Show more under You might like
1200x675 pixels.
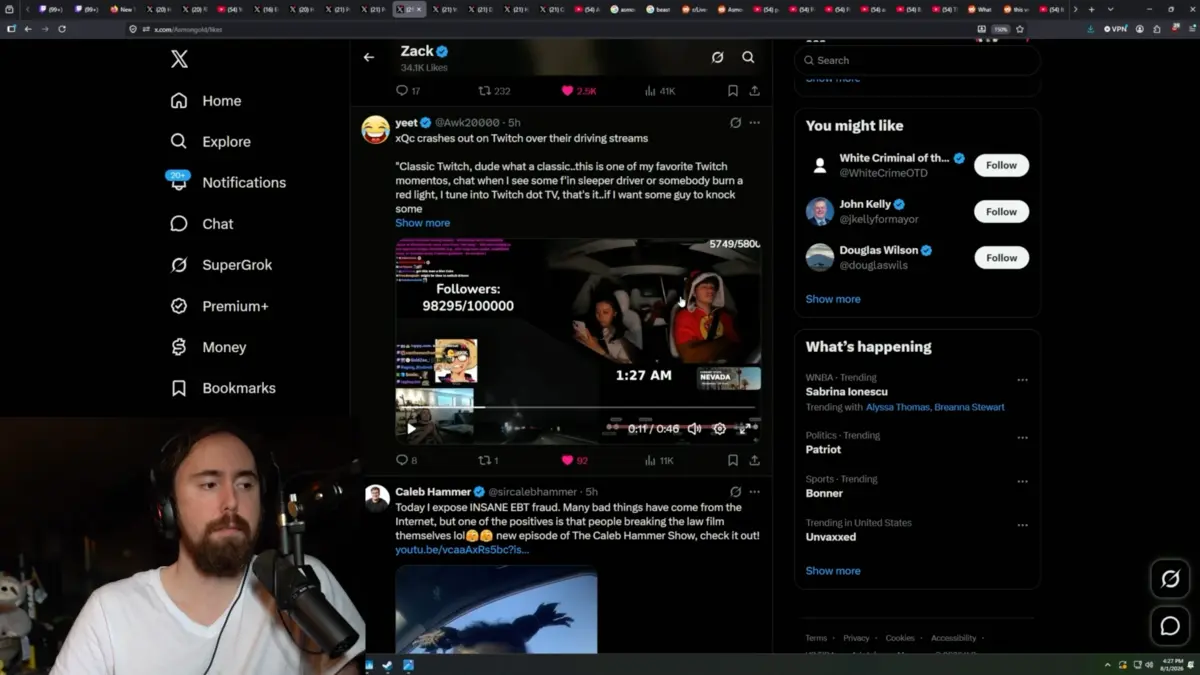[x=833, y=299]
